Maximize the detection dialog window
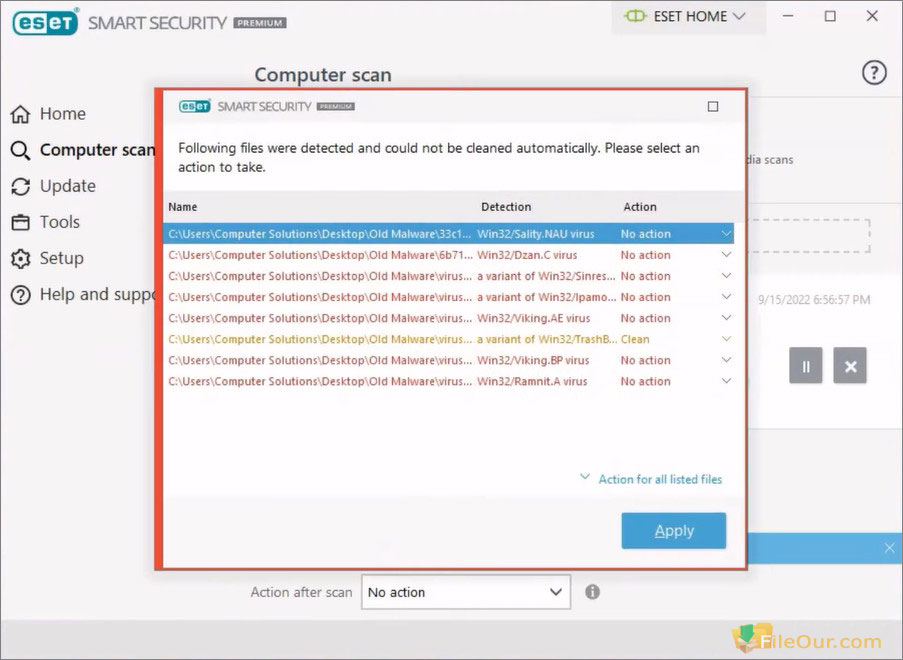The width and height of the screenshot is (903, 660). (x=713, y=107)
